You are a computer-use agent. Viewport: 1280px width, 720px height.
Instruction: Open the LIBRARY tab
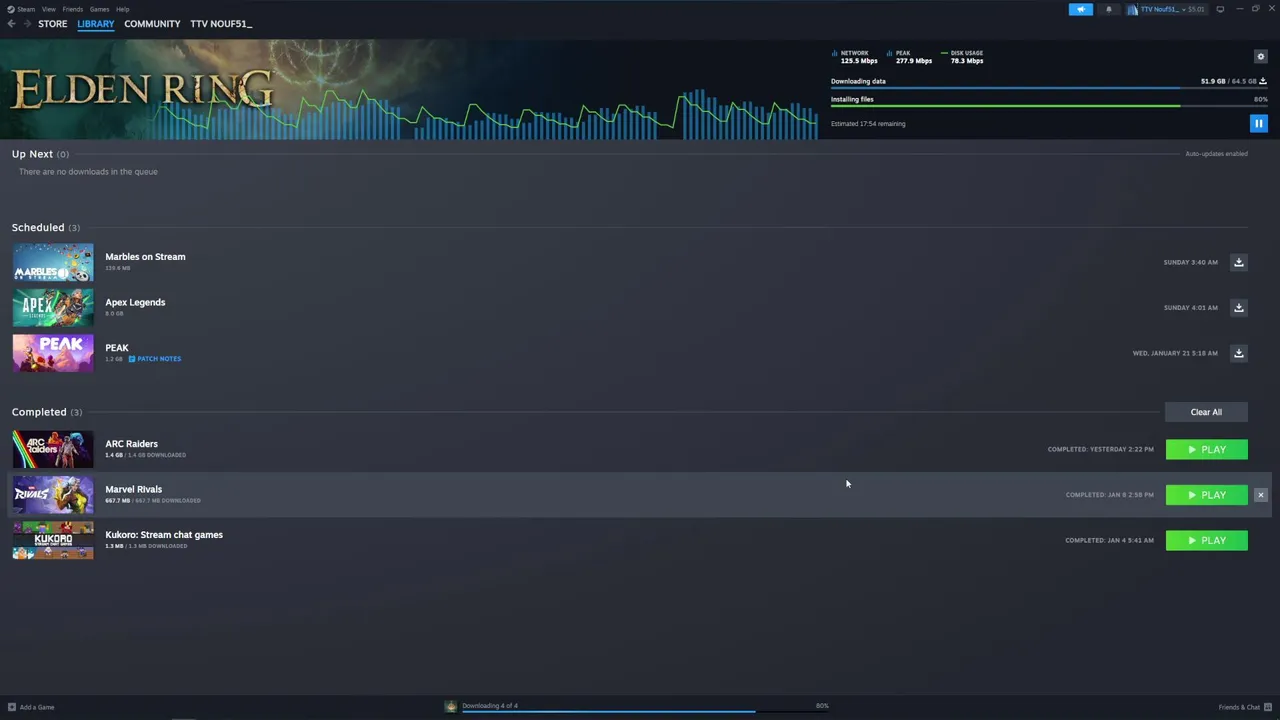coord(96,24)
